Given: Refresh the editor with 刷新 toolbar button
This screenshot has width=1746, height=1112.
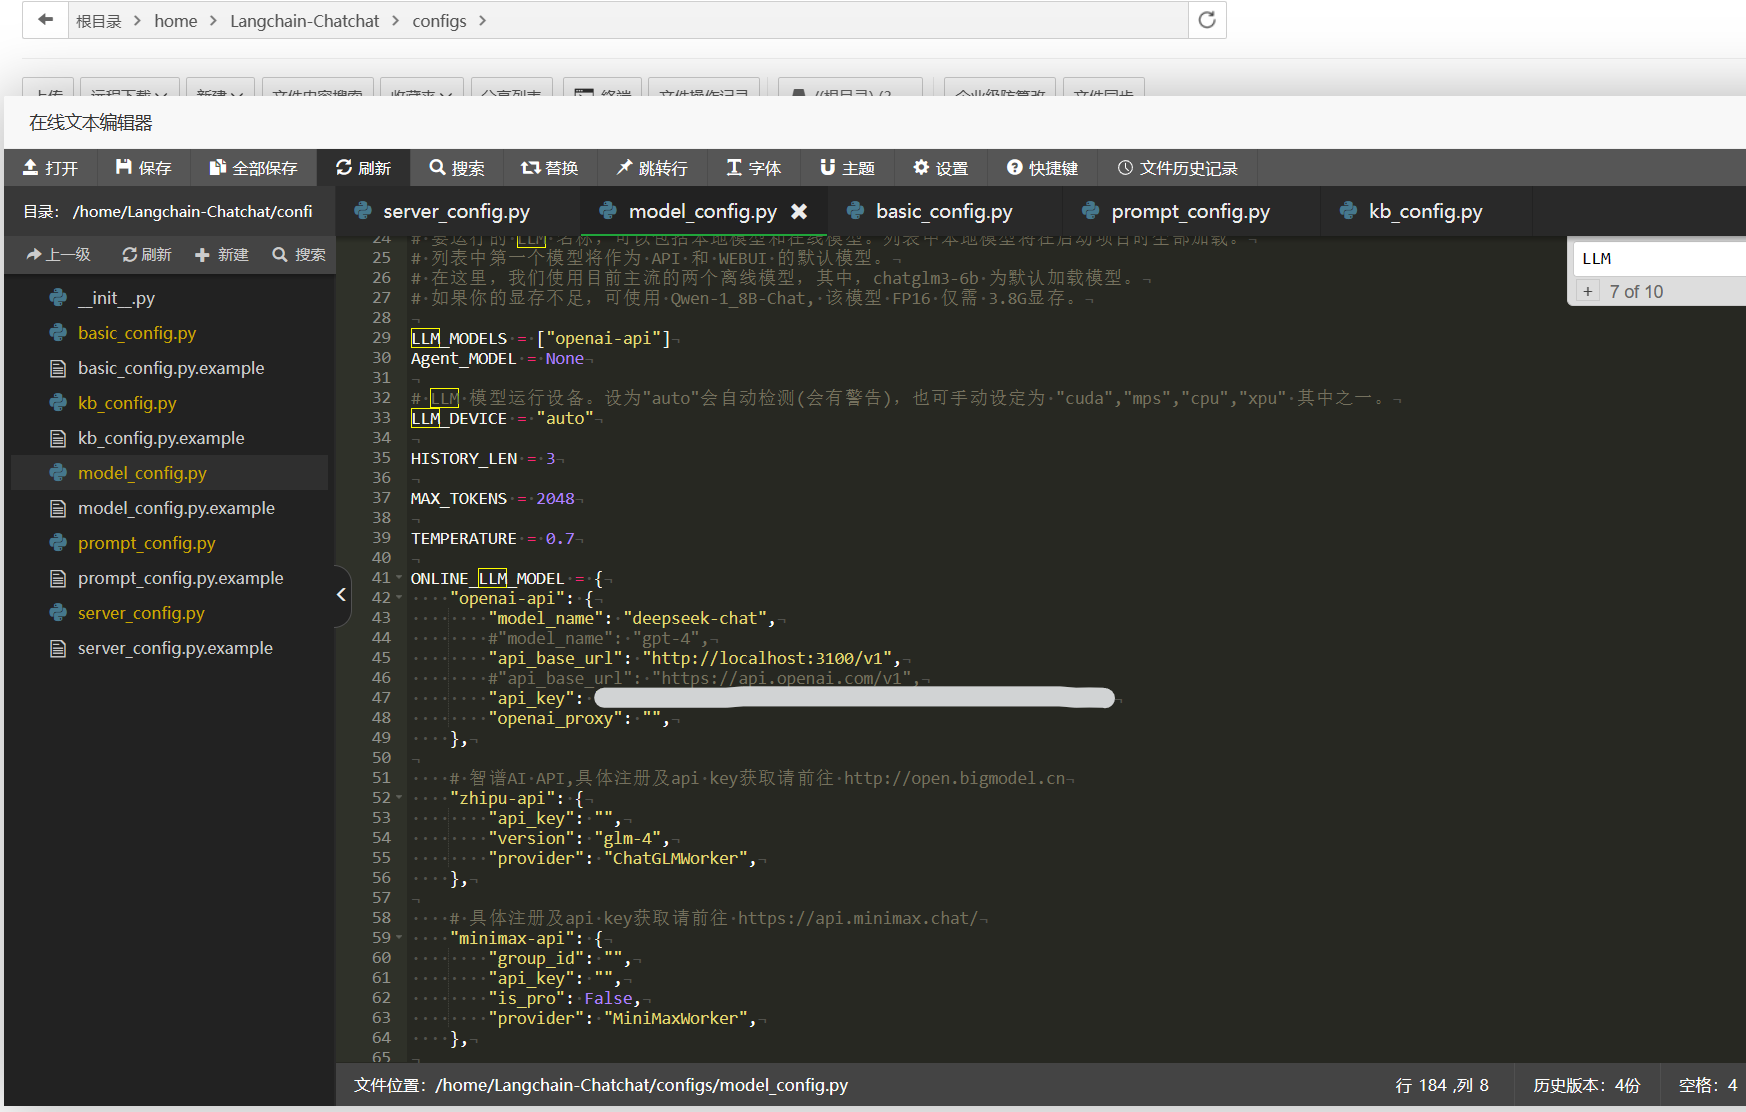Looking at the screenshot, I should coord(363,168).
